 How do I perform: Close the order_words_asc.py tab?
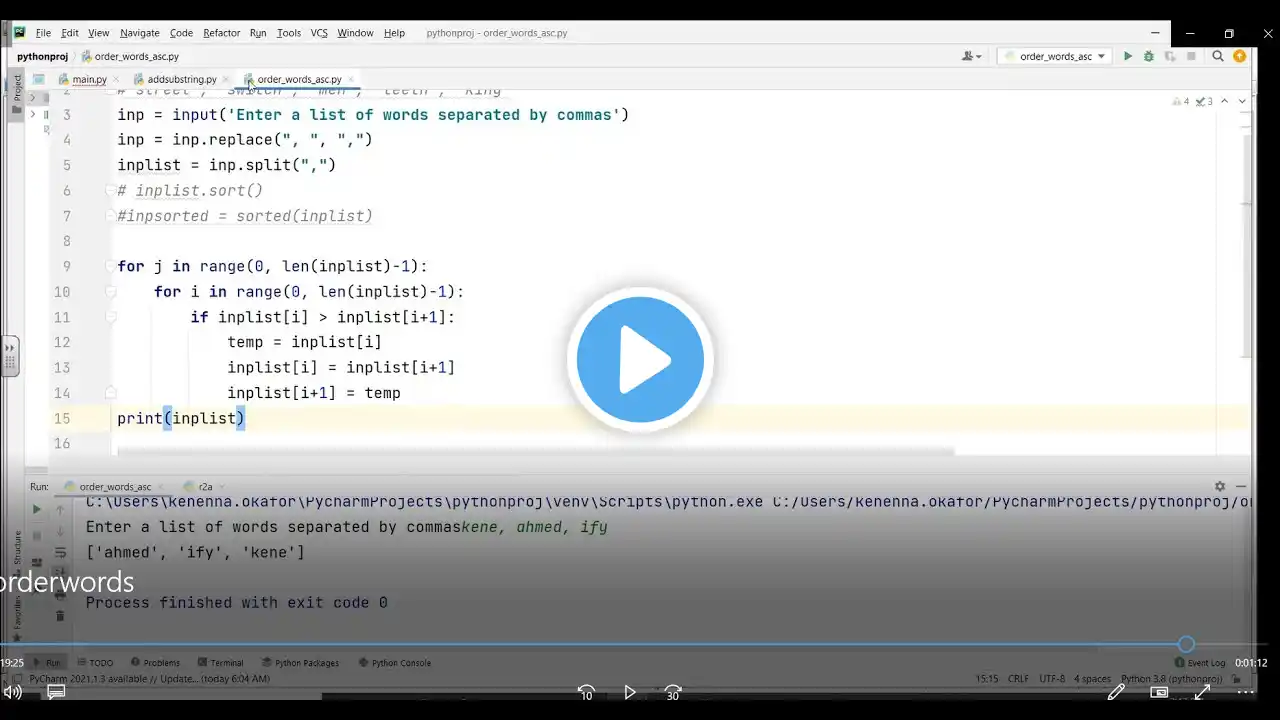click(351, 79)
